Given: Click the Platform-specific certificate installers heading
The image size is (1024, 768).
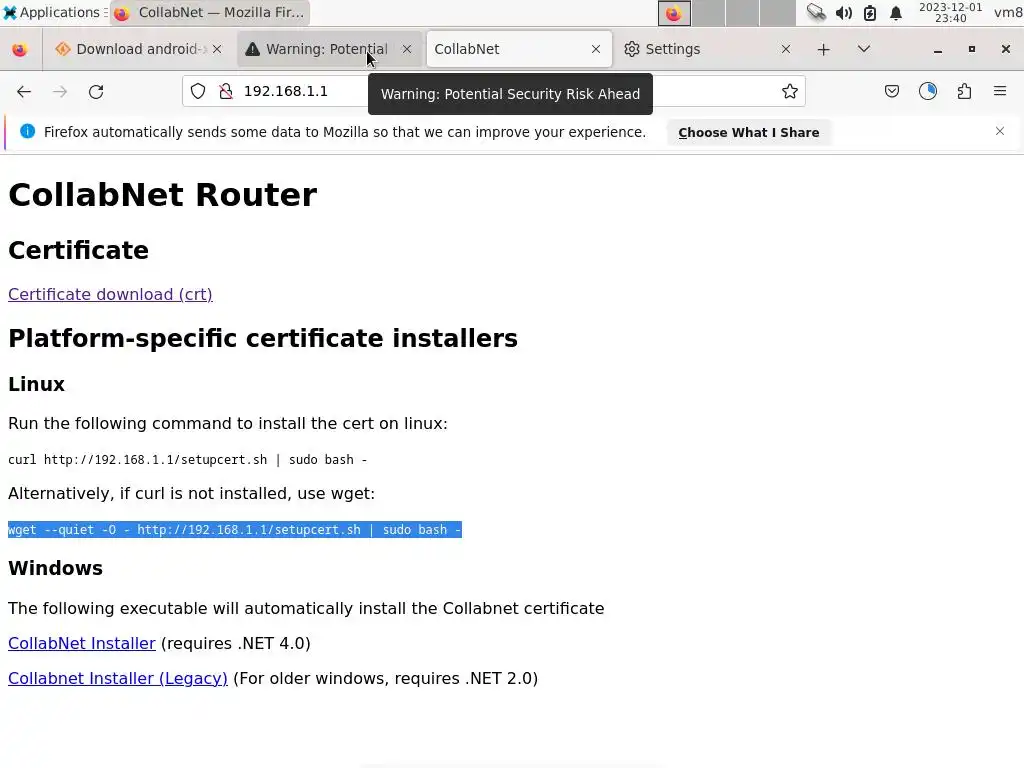Looking at the screenshot, I should click(x=263, y=338).
